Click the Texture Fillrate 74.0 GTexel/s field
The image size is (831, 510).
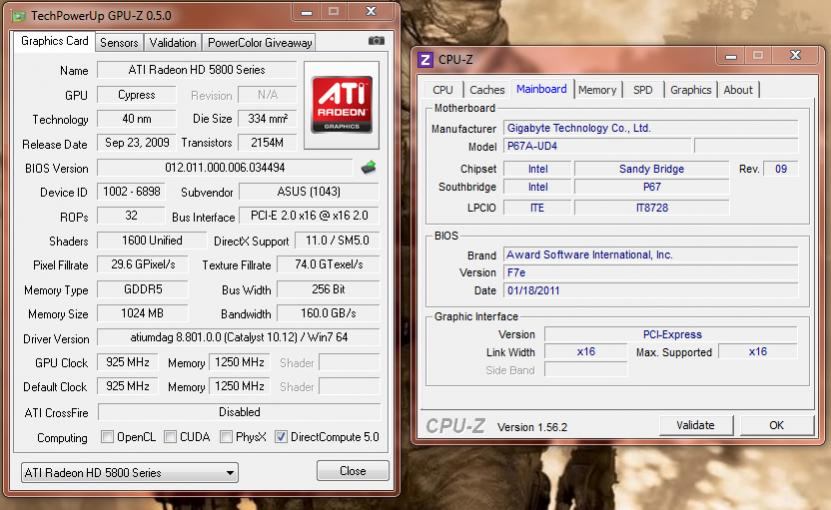pyautogui.click(x=329, y=265)
